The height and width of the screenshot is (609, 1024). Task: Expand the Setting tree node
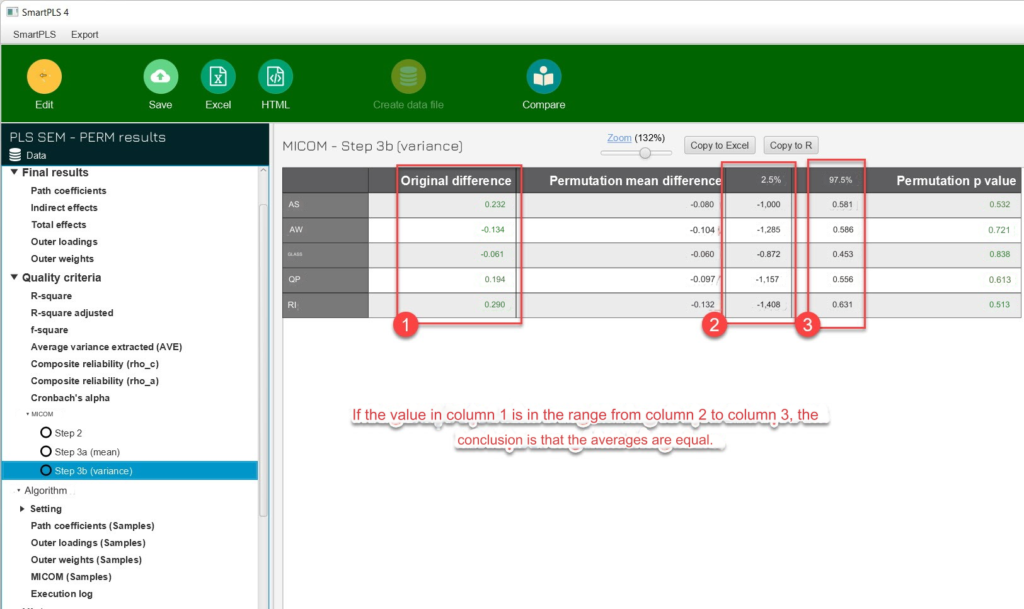pos(22,509)
